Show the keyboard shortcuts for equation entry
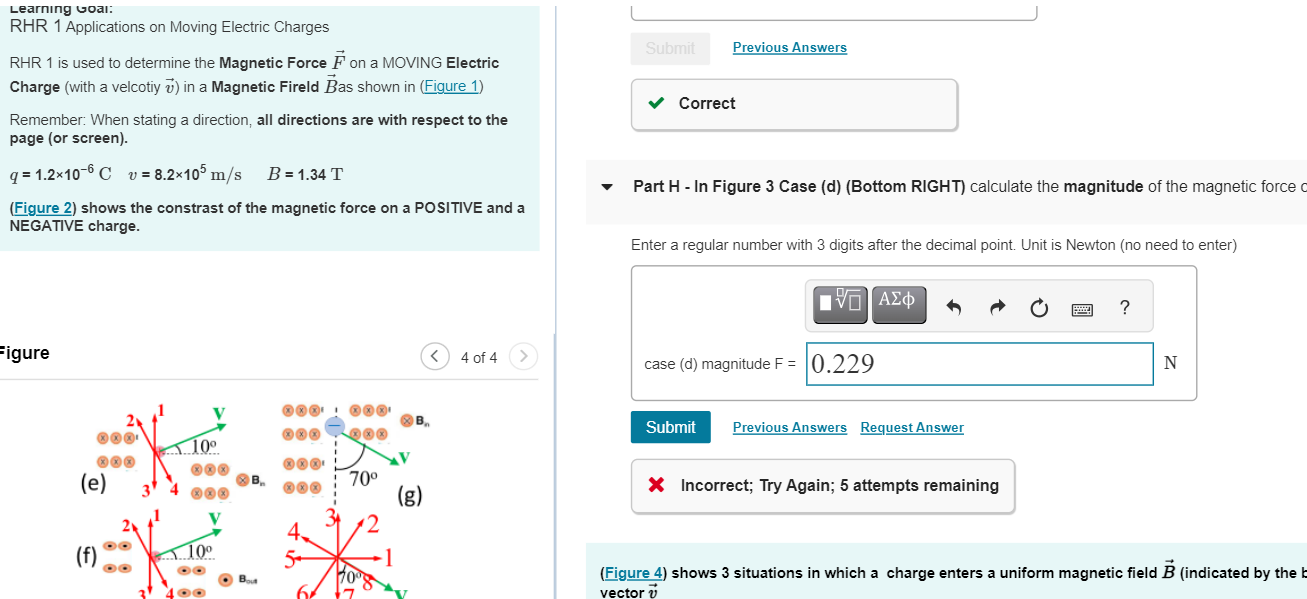 [x=1082, y=308]
